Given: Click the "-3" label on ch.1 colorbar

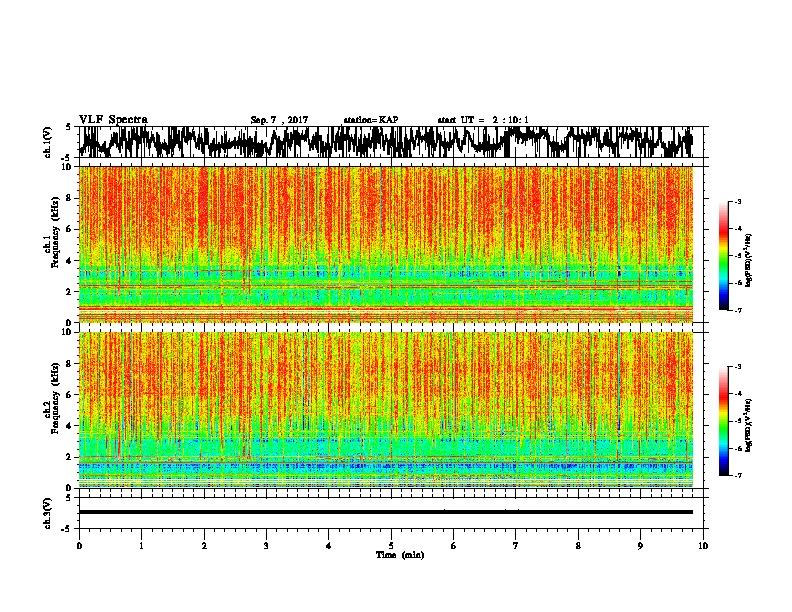Looking at the screenshot, I should pyautogui.click(x=737, y=202).
